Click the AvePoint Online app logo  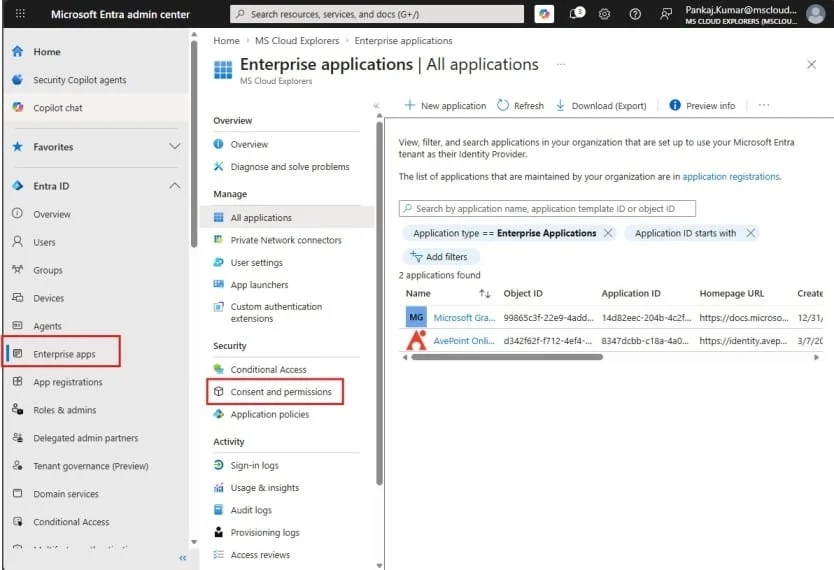(416, 340)
